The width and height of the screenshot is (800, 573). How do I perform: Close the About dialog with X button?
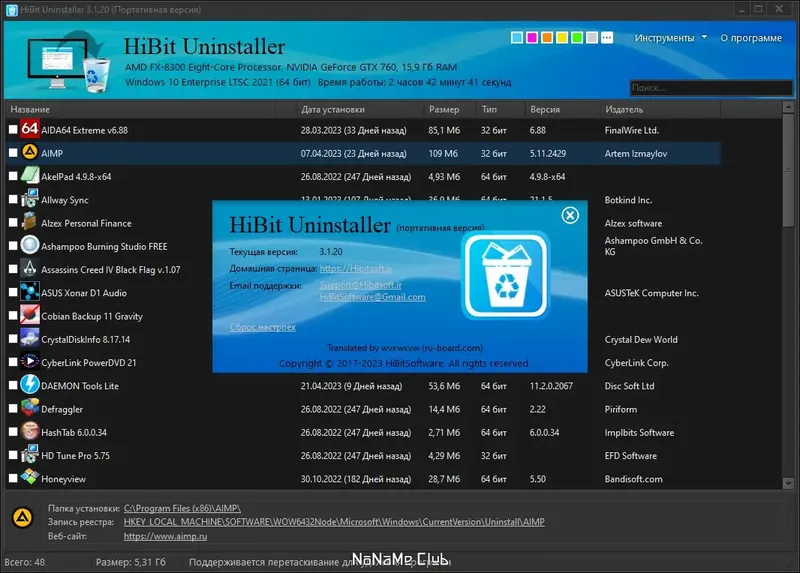point(570,215)
